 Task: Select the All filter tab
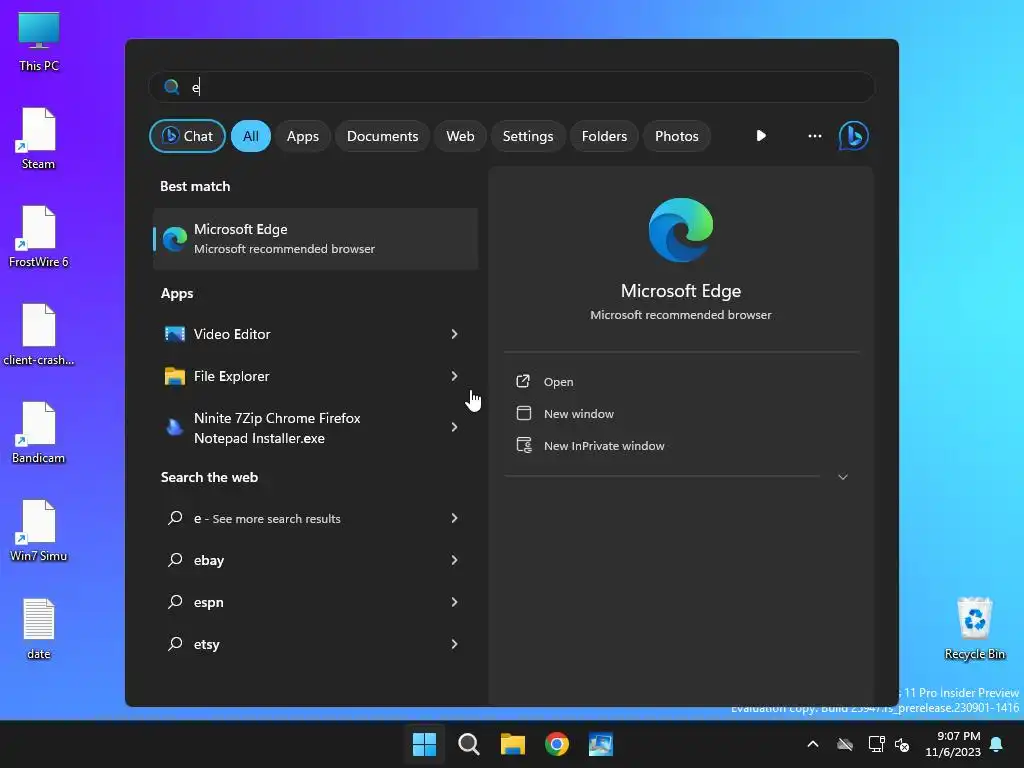251,136
